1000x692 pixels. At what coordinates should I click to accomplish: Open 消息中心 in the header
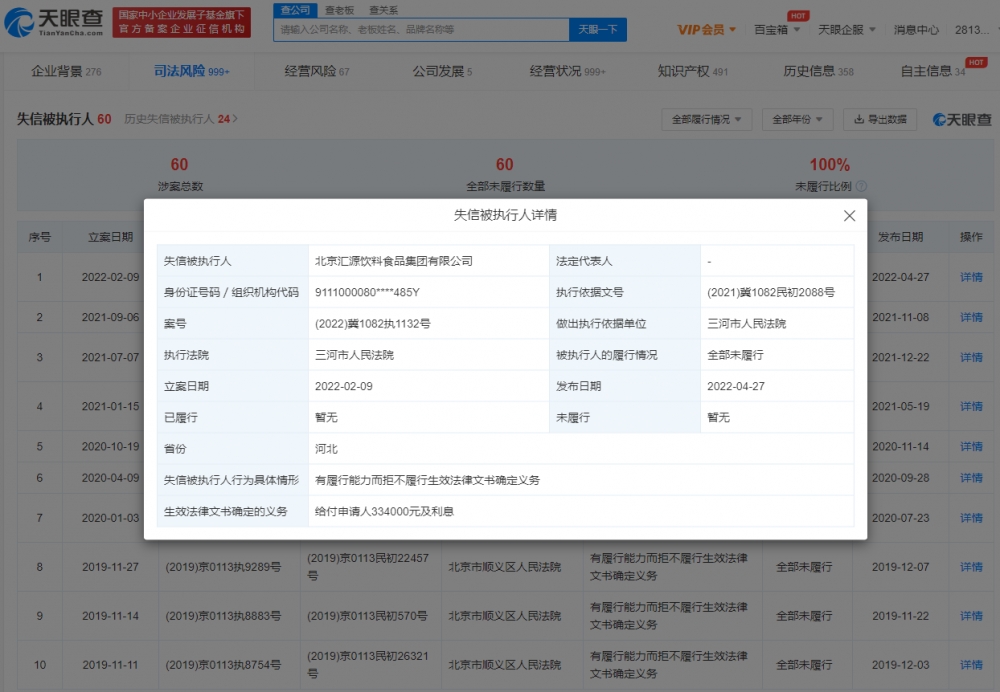pos(916,29)
